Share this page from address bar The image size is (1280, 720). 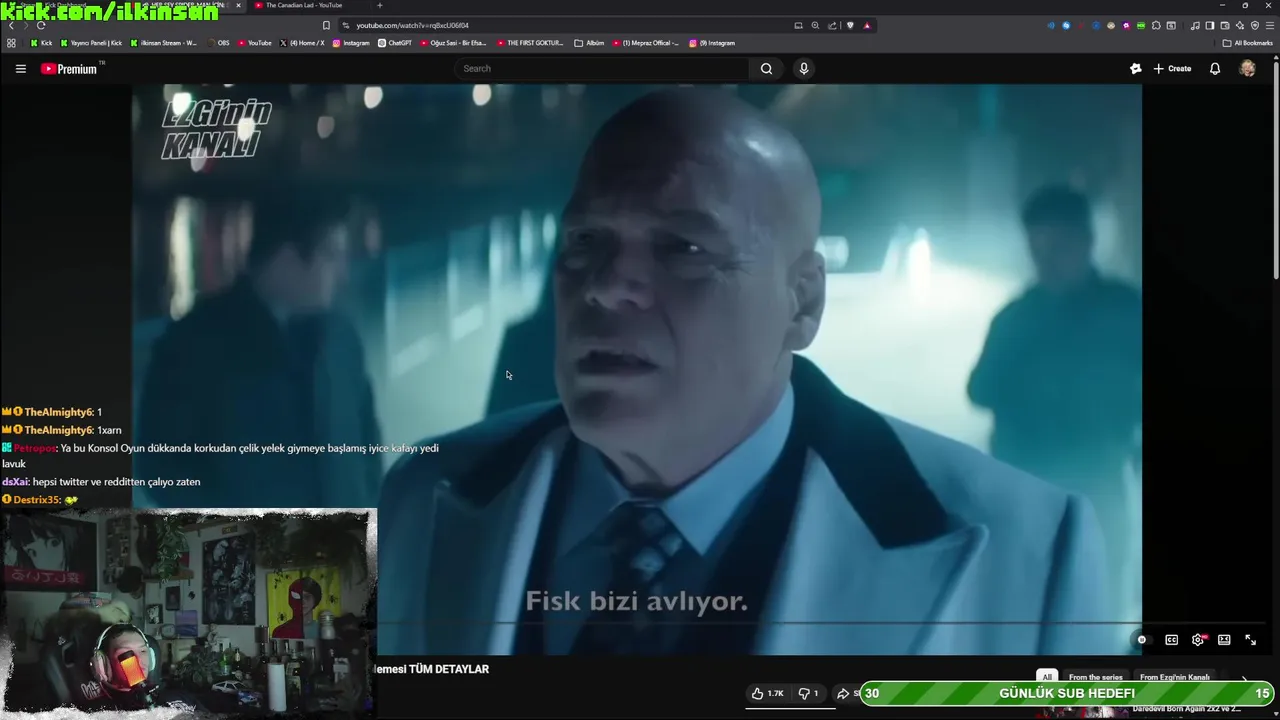pyautogui.click(x=832, y=25)
